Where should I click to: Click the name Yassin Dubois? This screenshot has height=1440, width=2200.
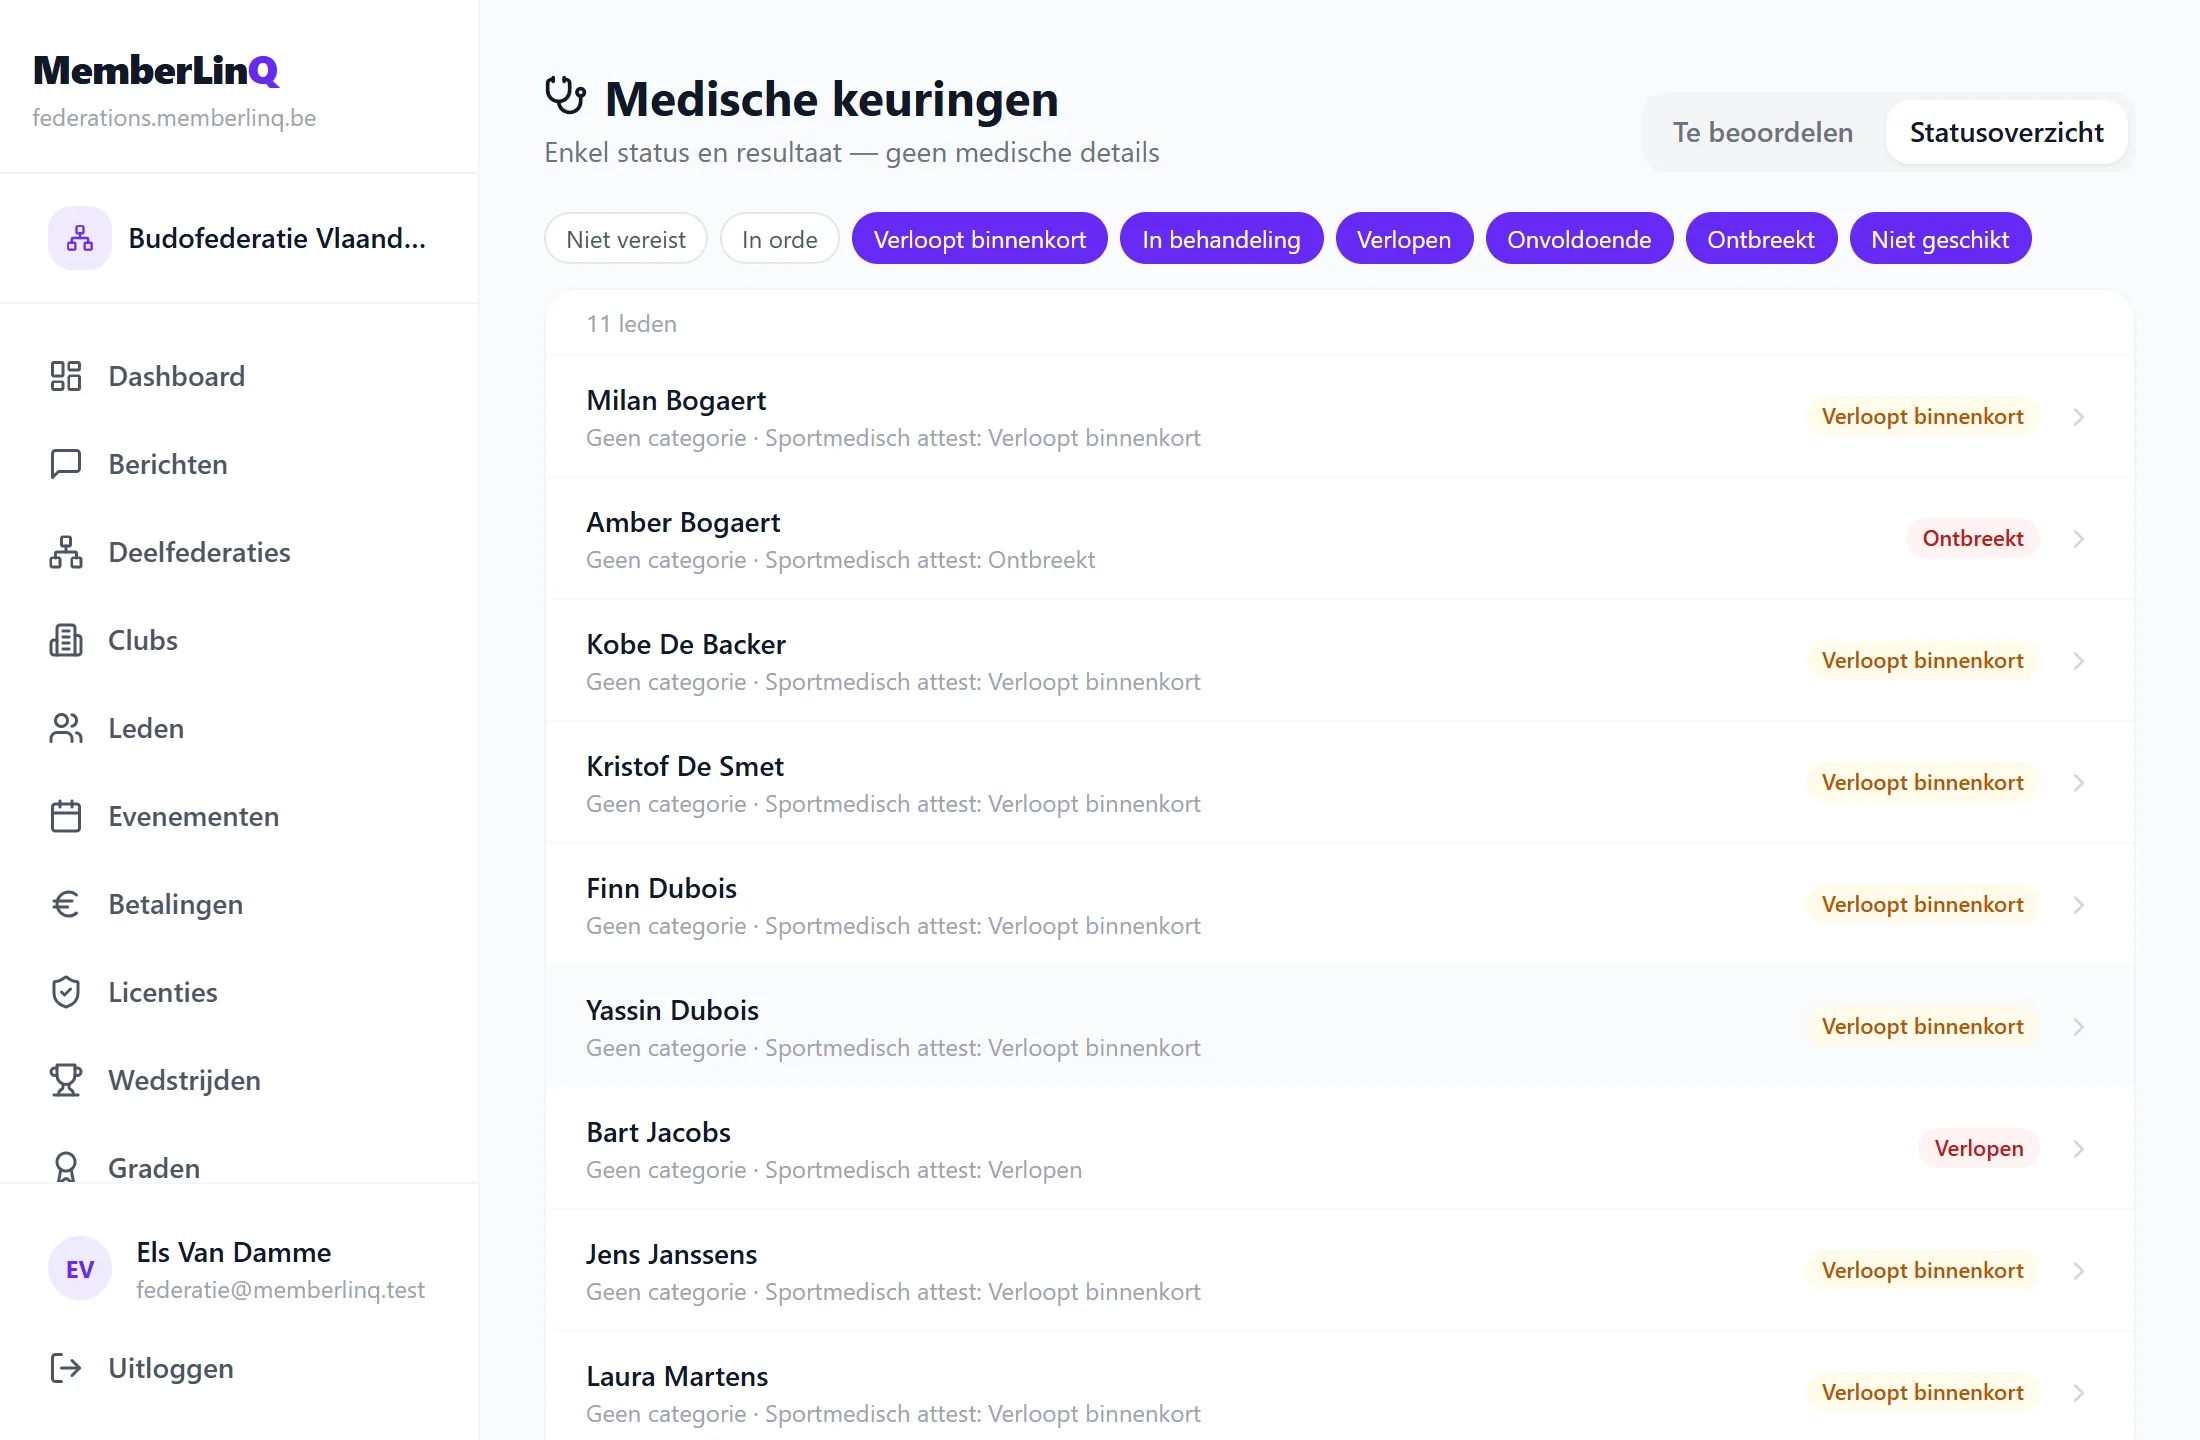point(672,1010)
